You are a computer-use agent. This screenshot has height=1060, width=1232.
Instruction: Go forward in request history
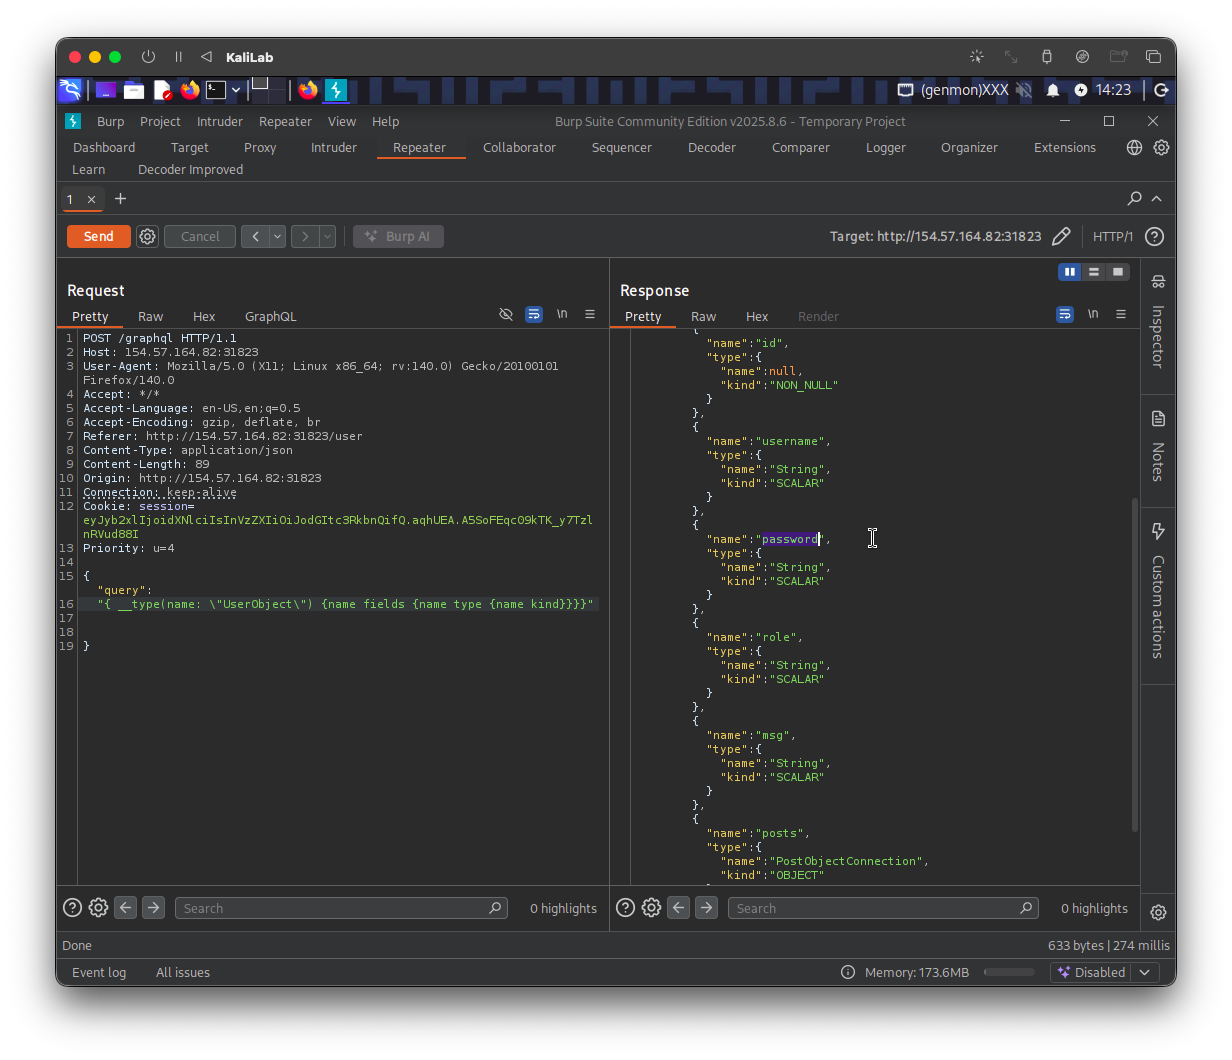305,237
